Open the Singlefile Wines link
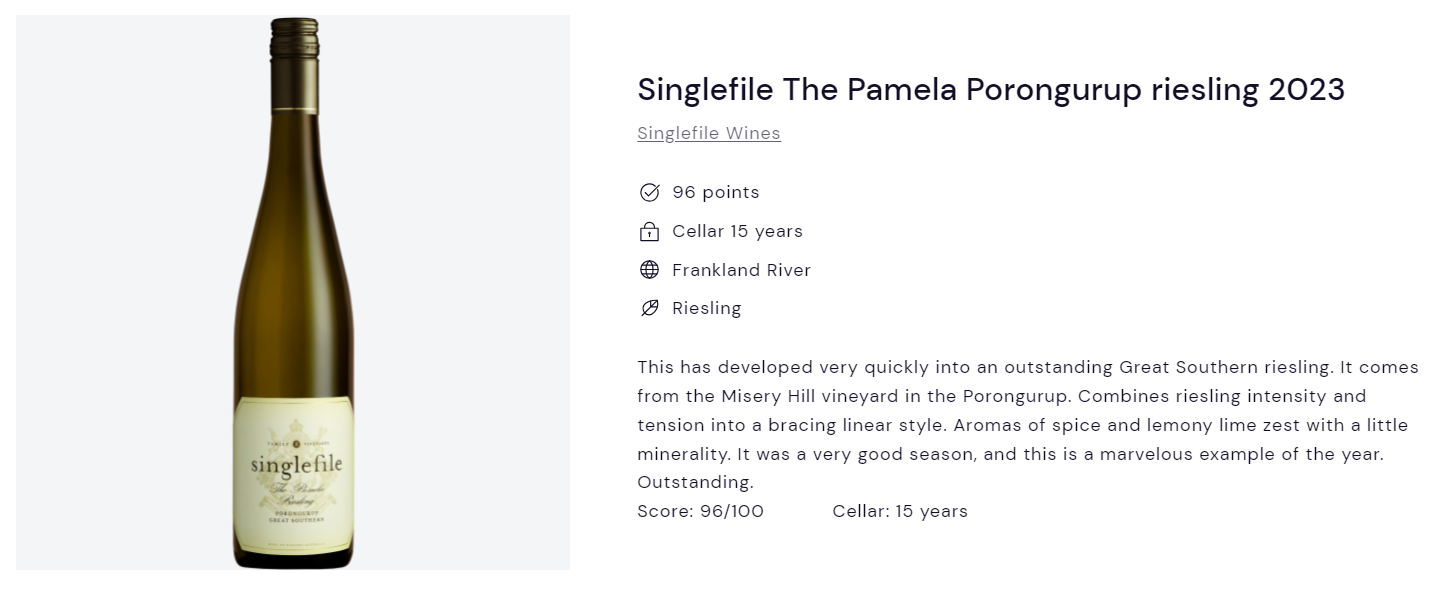Image resolution: width=1440 pixels, height=599 pixels. [x=709, y=133]
